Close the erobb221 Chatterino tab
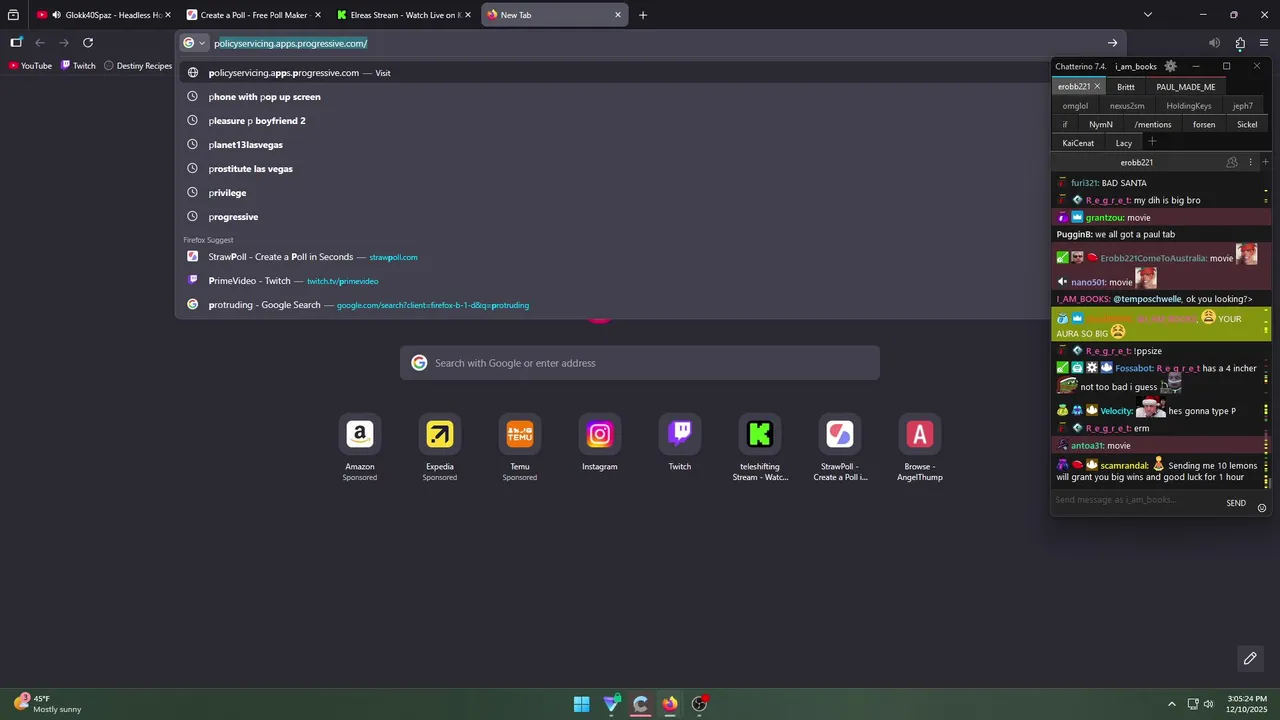This screenshot has height=720, width=1280. (1097, 87)
